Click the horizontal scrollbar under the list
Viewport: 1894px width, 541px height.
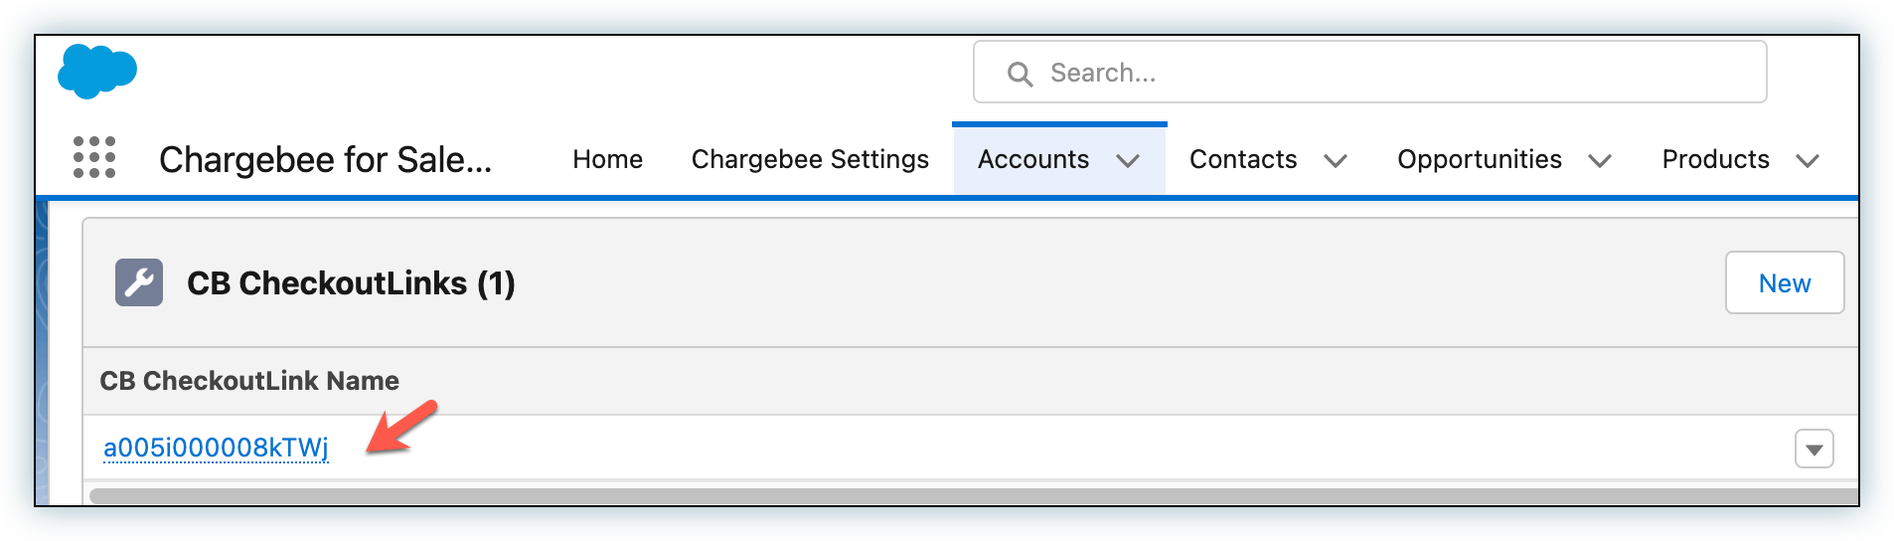(970, 496)
